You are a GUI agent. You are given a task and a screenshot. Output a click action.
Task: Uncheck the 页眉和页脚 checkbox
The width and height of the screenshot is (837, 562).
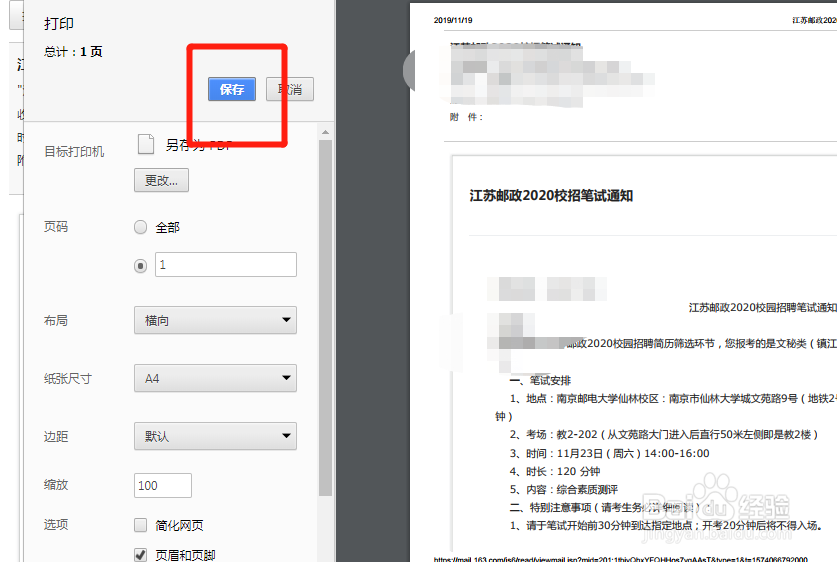click(x=140, y=555)
